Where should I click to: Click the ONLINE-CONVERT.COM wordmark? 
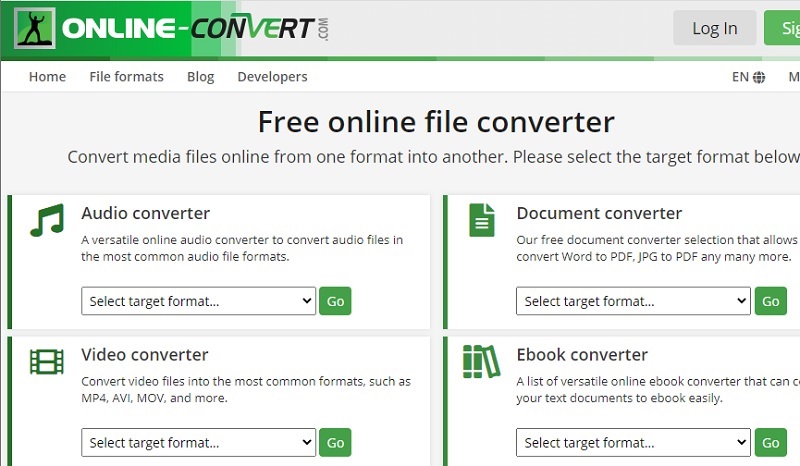tap(195, 28)
